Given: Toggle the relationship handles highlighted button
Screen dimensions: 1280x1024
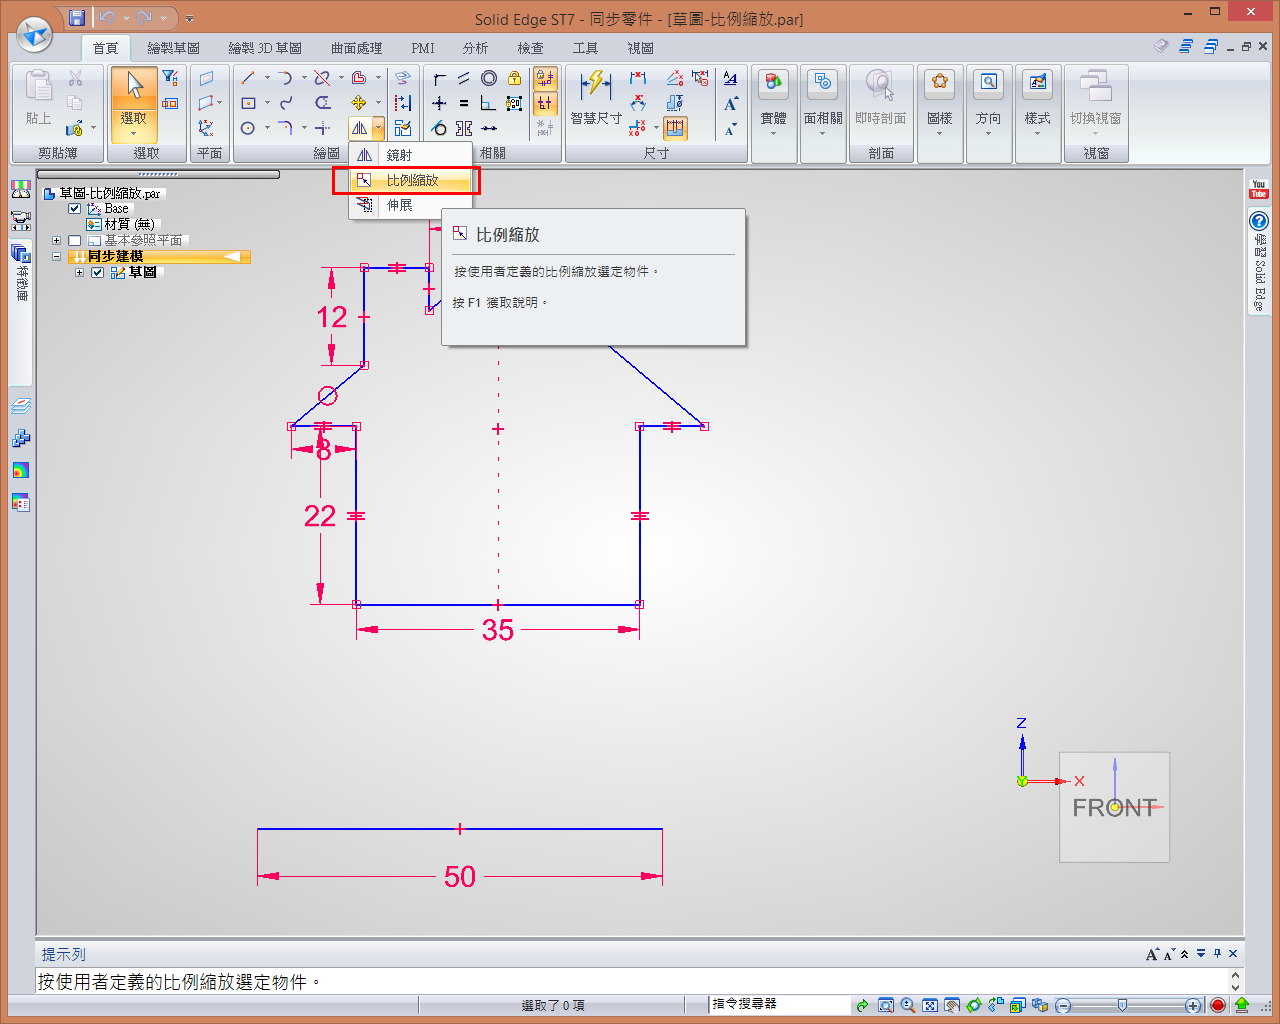Looking at the screenshot, I should tap(545, 103).
